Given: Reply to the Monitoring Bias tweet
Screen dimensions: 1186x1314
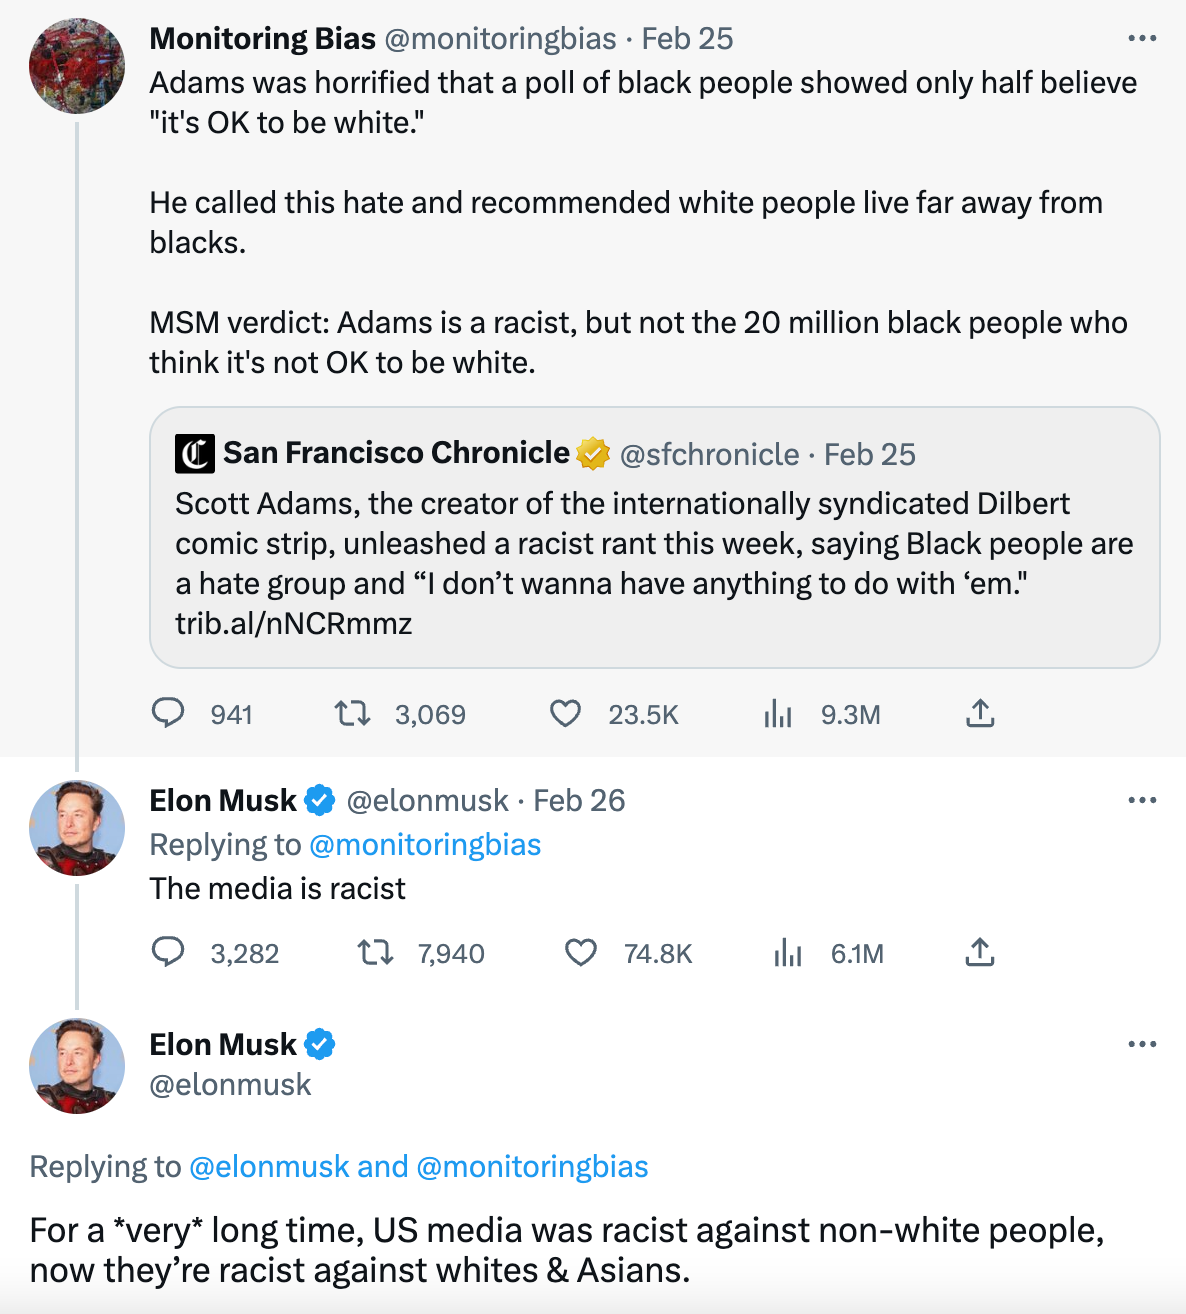Looking at the screenshot, I should point(168,713).
